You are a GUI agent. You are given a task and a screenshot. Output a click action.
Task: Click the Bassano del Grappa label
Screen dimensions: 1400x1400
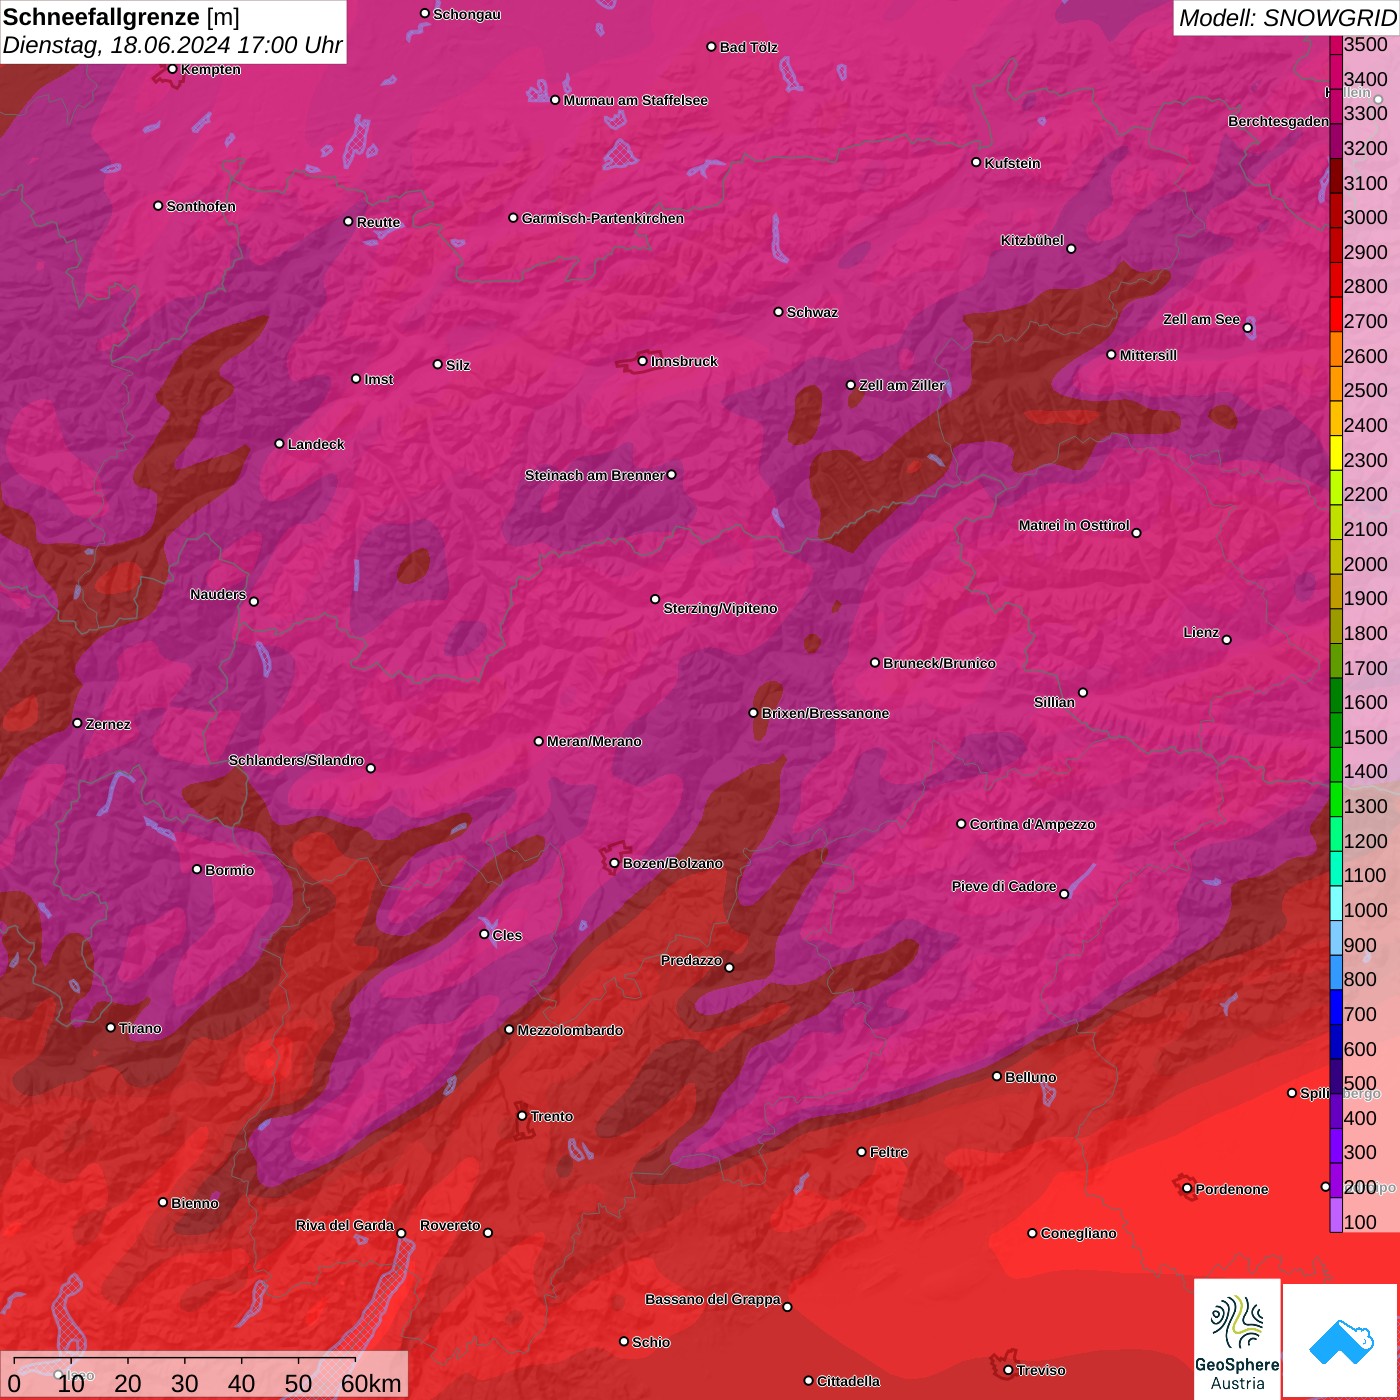tap(712, 1299)
